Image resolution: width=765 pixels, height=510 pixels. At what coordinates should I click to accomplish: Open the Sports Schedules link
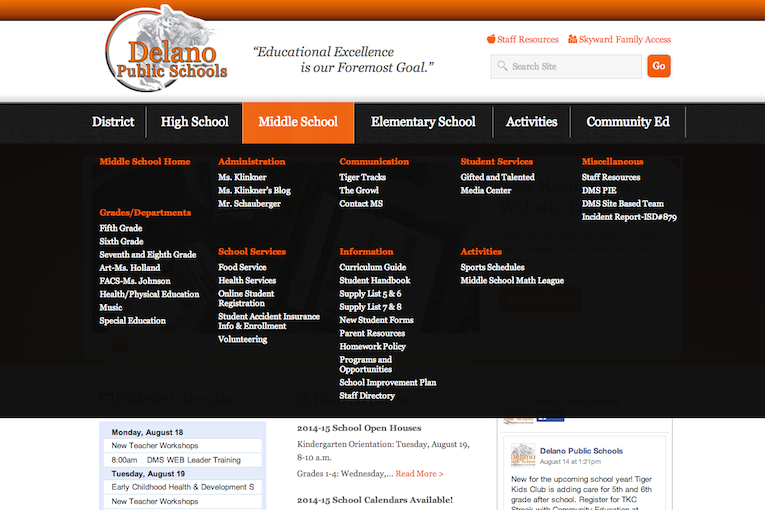tap(492, 267)
